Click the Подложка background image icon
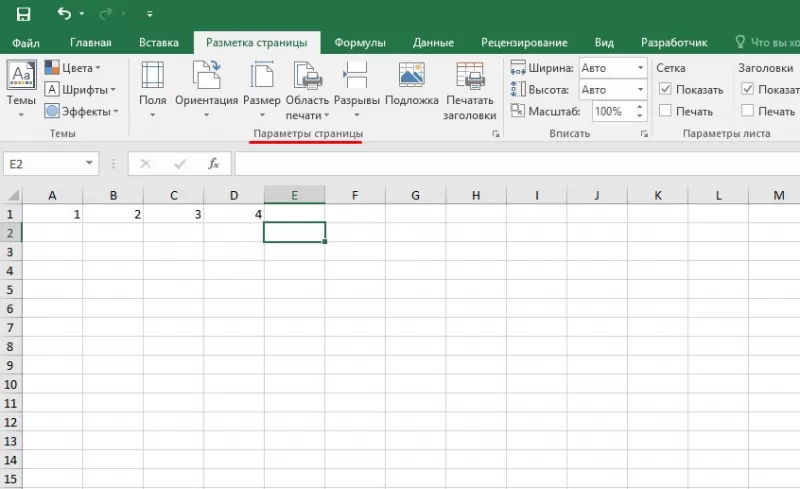This screenshot has width=800, height=489. pos(411,75)
